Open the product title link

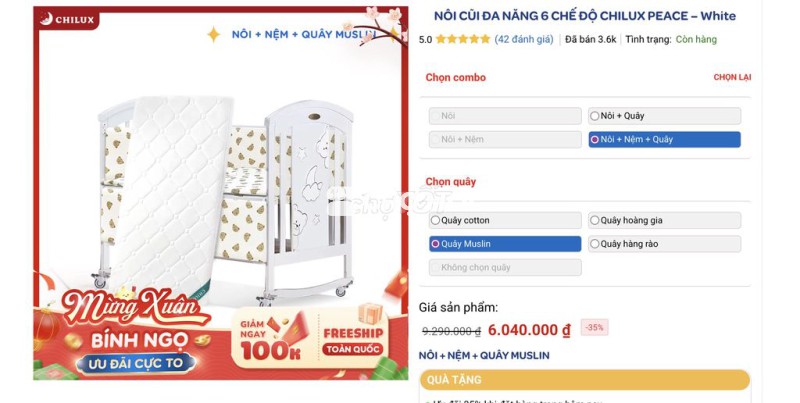click(585, 16)
